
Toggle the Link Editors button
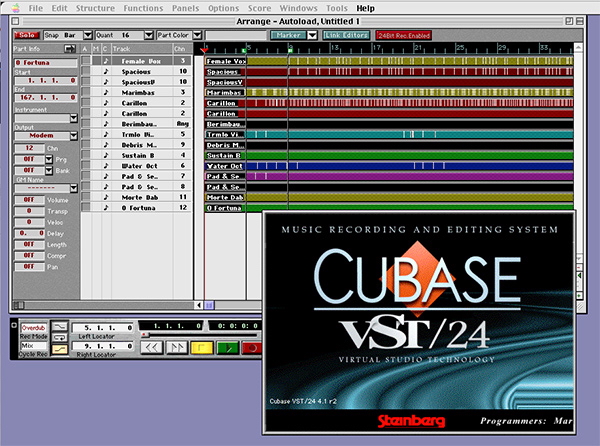tap(346, 35)
